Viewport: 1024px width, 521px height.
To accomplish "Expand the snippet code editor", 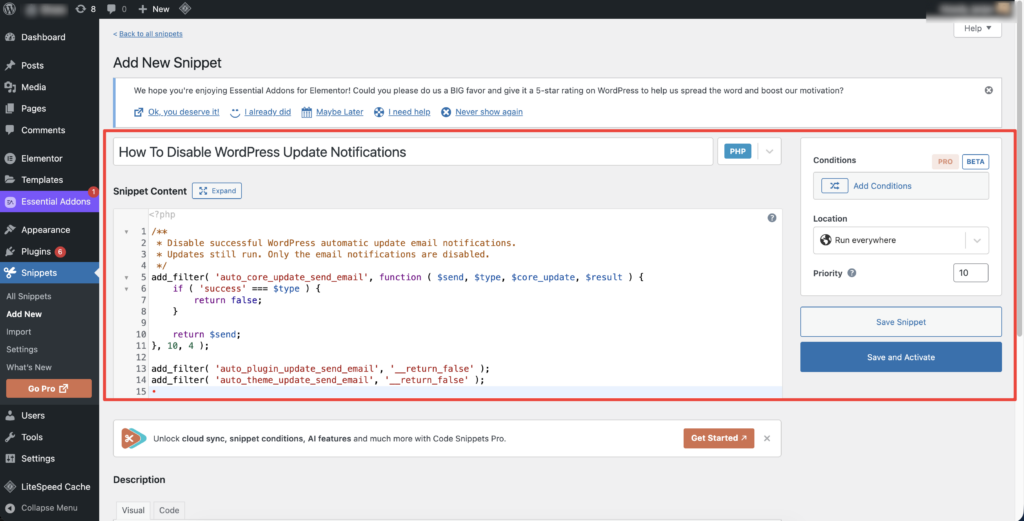I will tap(217, 191).
